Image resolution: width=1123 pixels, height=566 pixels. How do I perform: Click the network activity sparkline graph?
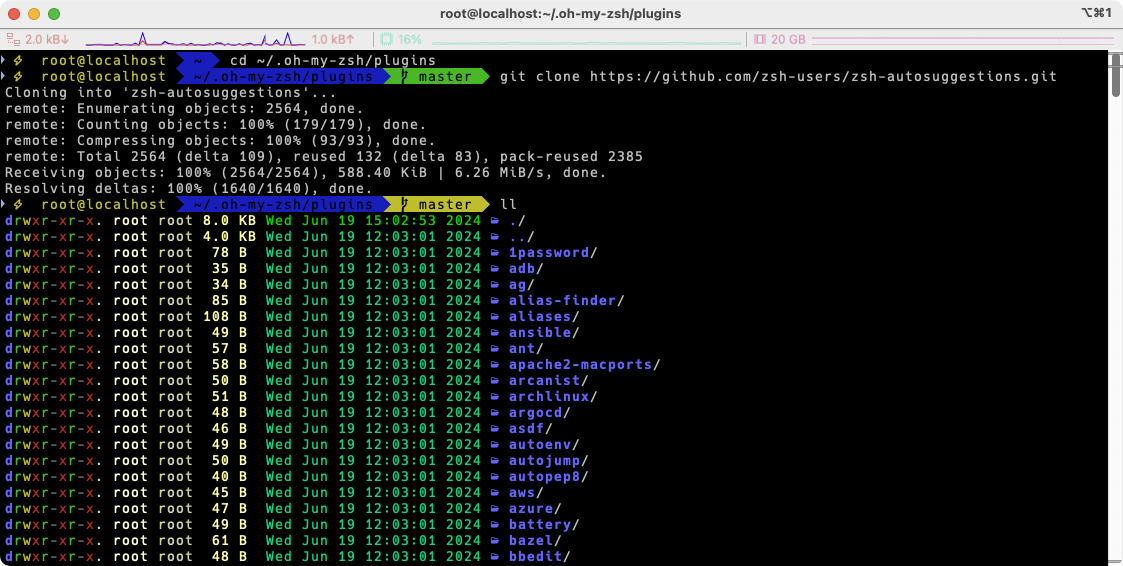[x=195, y=39]
